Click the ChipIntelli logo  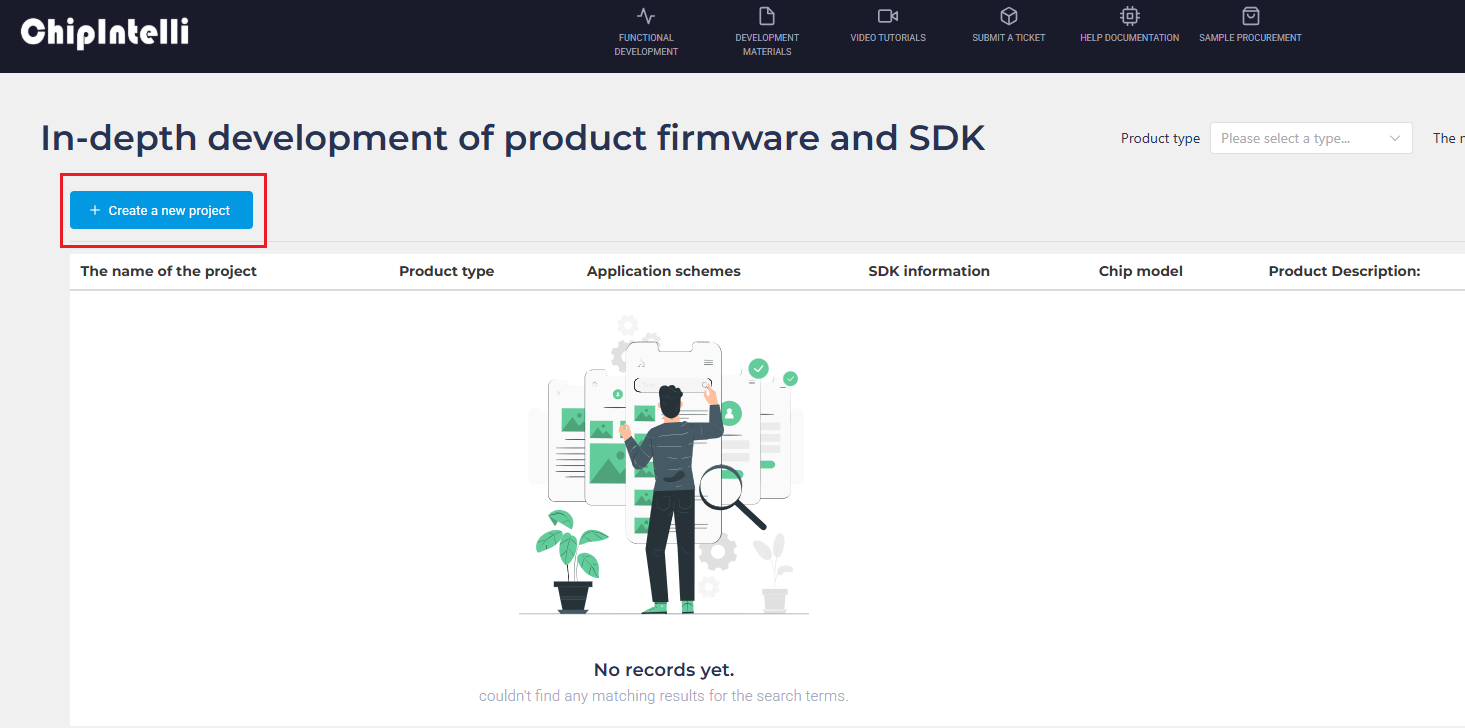point(104,33)
